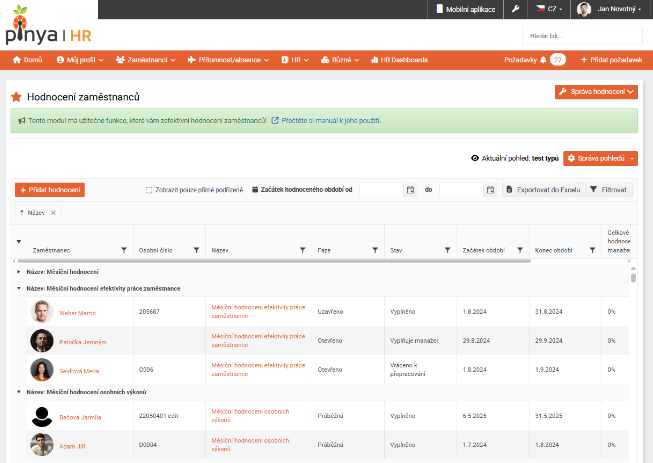Image resolution: width=653 pixels, height=463 pixels.
Task: Click the Pinya HR logo
Action: point(48,26)
